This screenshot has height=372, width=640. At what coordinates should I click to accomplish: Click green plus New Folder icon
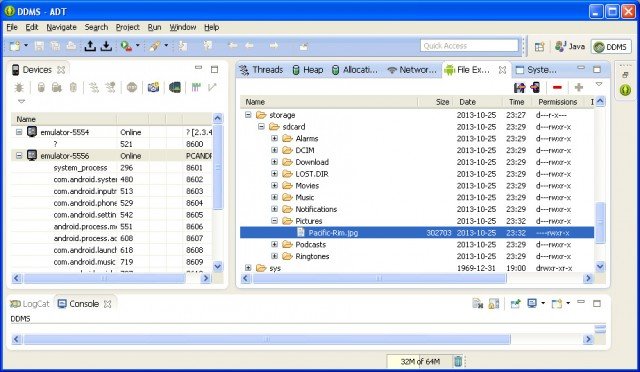click(579, 87)
